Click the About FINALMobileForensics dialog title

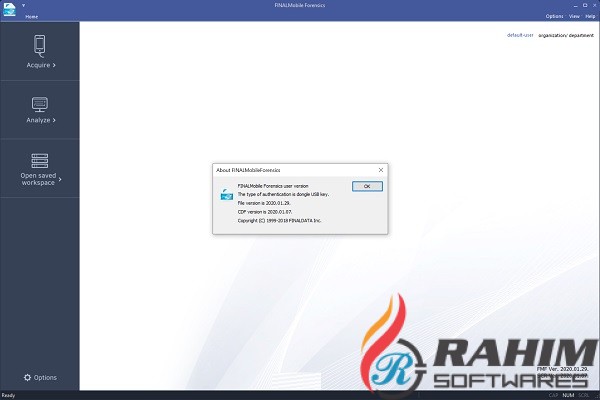coord(248,170)
